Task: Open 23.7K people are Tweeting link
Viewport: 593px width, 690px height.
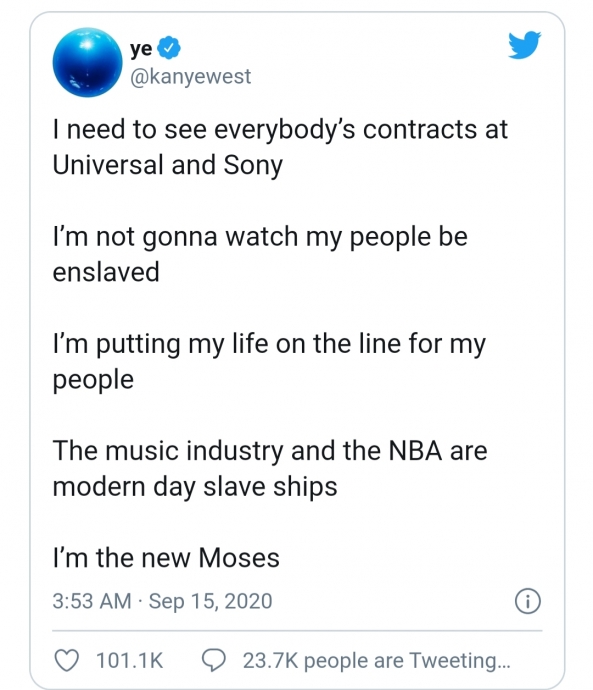Action: [x=377, y=661]
